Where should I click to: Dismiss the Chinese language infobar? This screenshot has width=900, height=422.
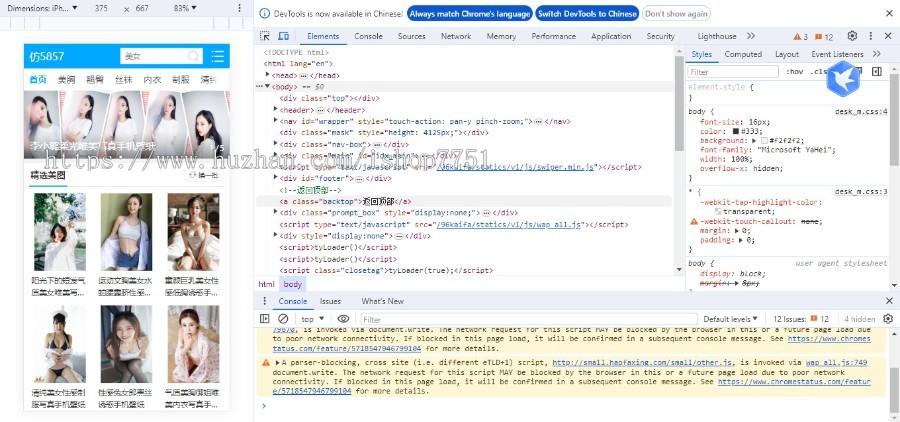(x=889, y=13)
